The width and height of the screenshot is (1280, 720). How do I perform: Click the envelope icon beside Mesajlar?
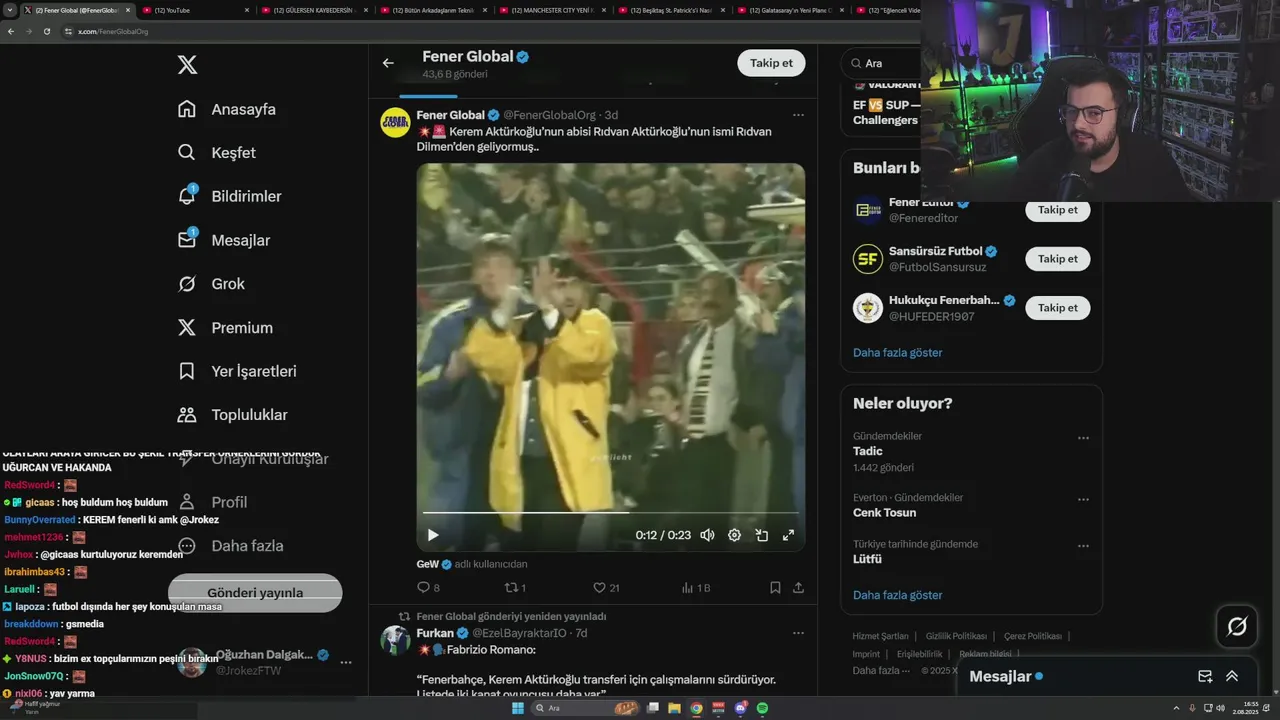click(x=187, y=240)
